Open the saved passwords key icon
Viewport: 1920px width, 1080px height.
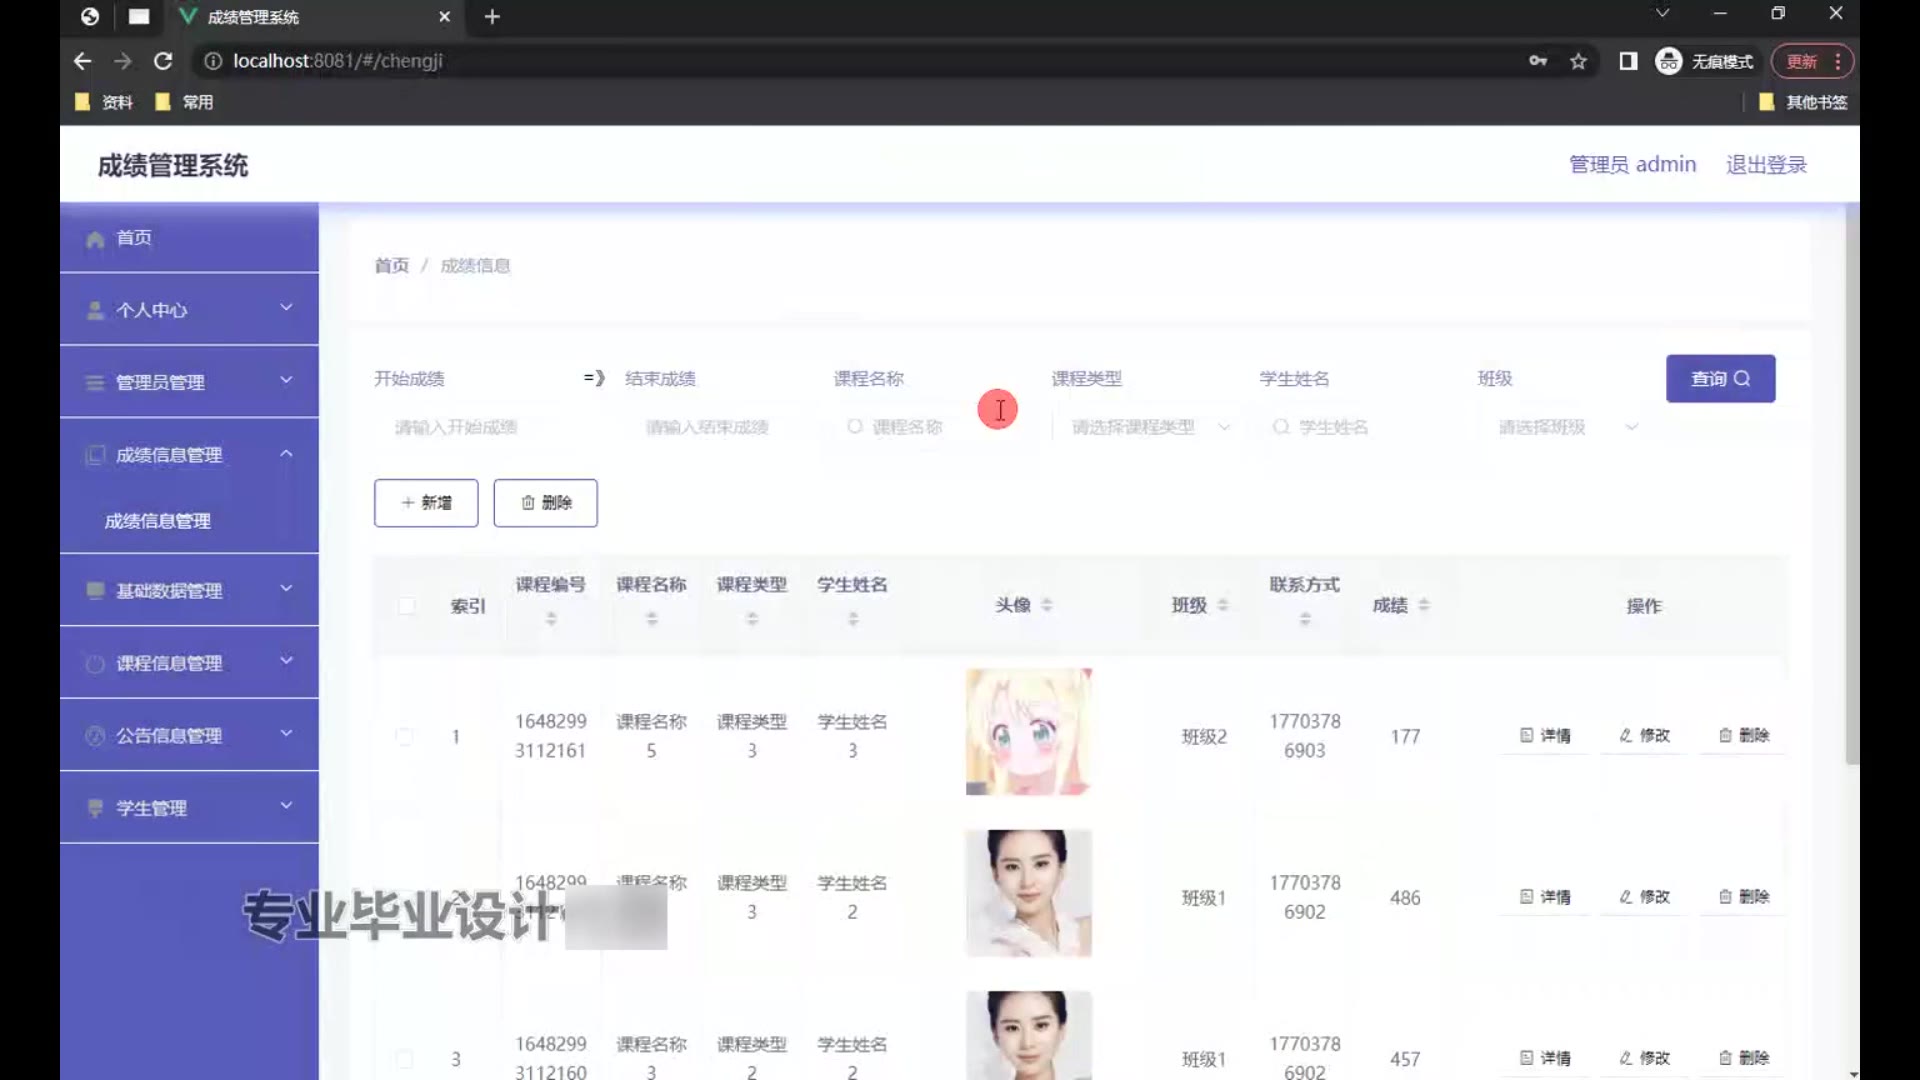pos(1538,61)
